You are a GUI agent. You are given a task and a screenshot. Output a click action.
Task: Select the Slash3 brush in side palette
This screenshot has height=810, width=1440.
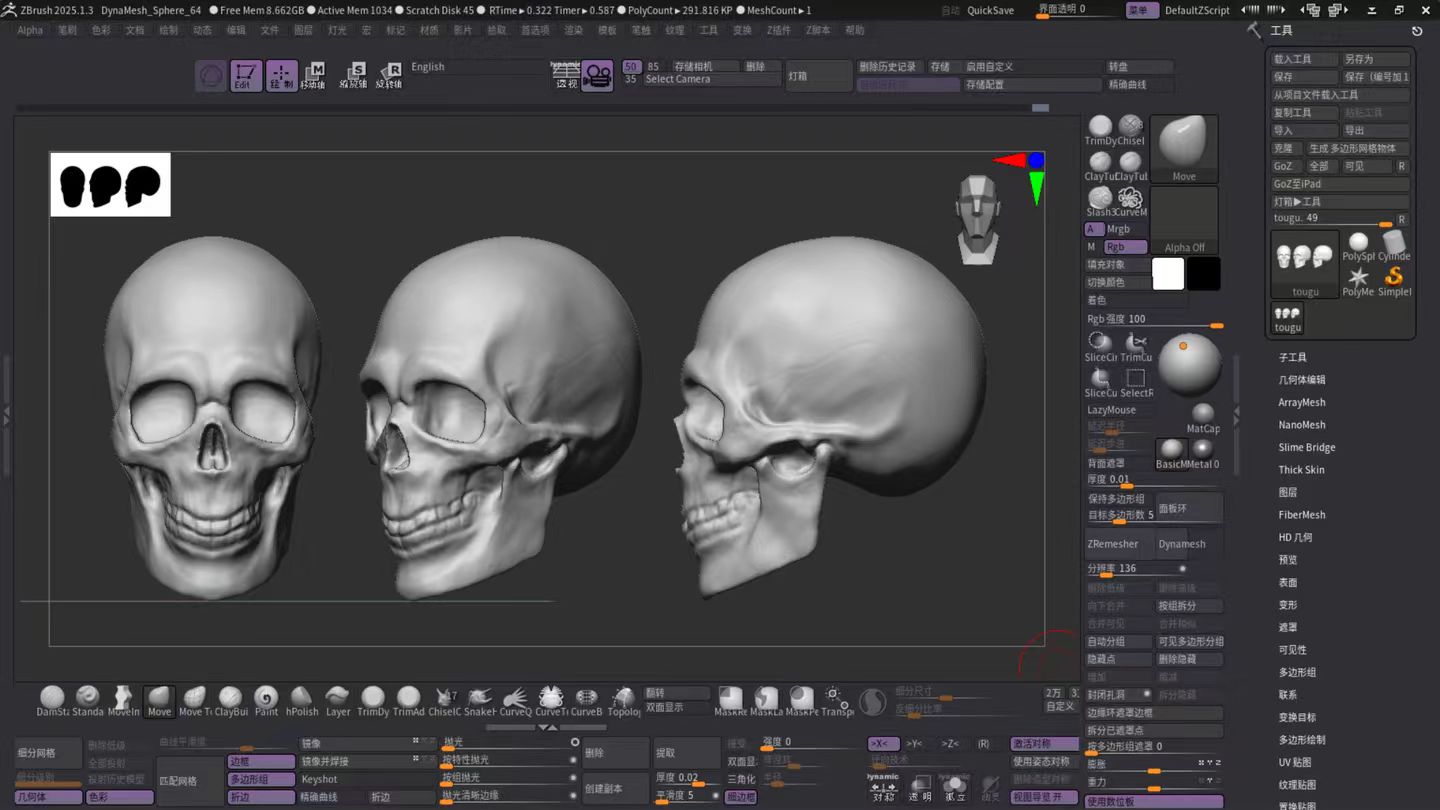point(1100,201)
